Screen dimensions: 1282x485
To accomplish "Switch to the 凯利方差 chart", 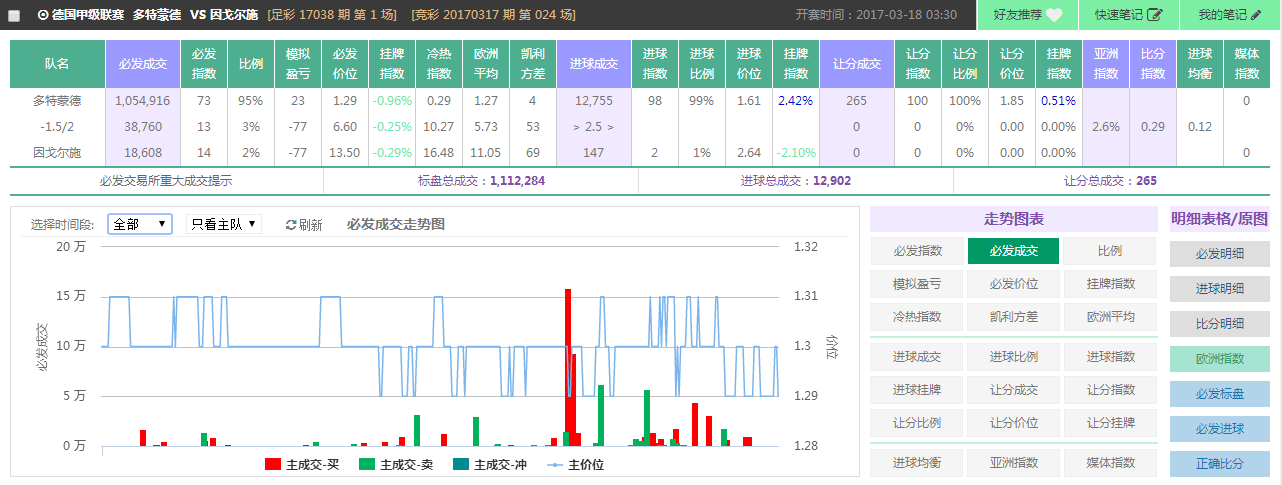I will click(x=1013, y=316).
